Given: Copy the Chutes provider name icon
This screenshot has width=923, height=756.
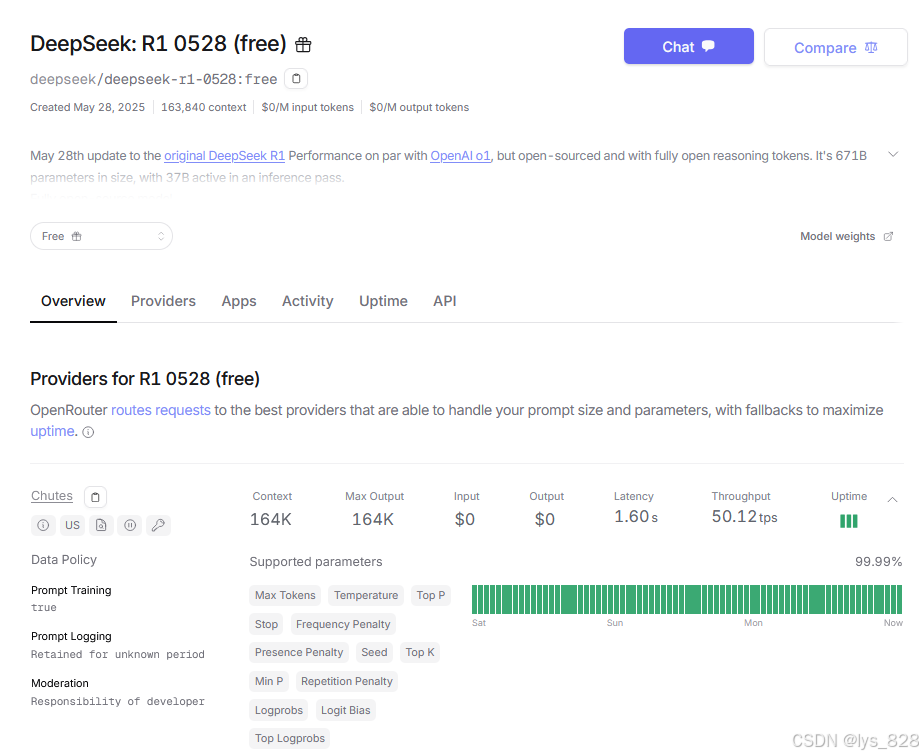Looking at the screenshot, I should [95, 497].
